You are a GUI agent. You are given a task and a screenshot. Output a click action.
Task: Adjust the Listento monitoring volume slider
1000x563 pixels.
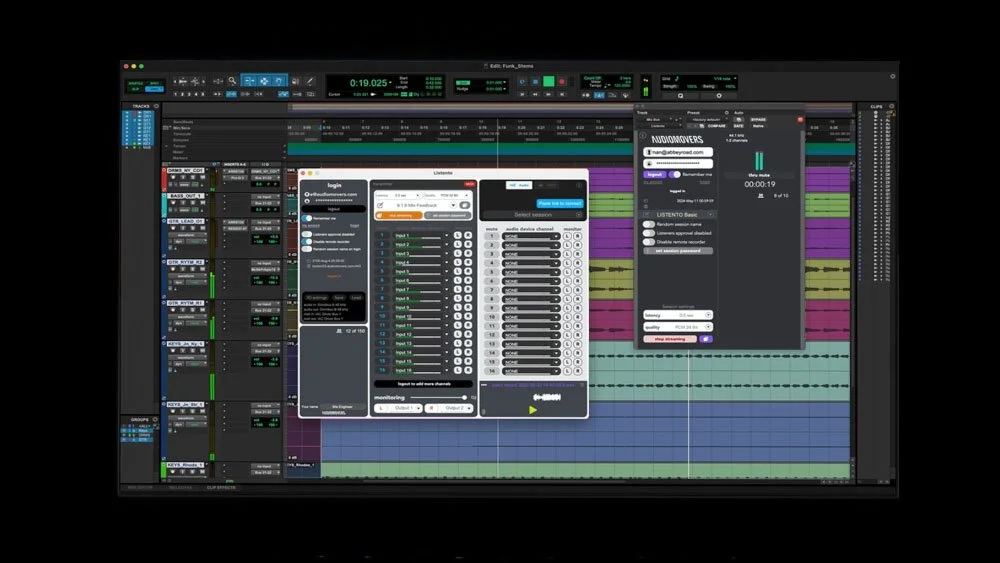tap(438, 398)
